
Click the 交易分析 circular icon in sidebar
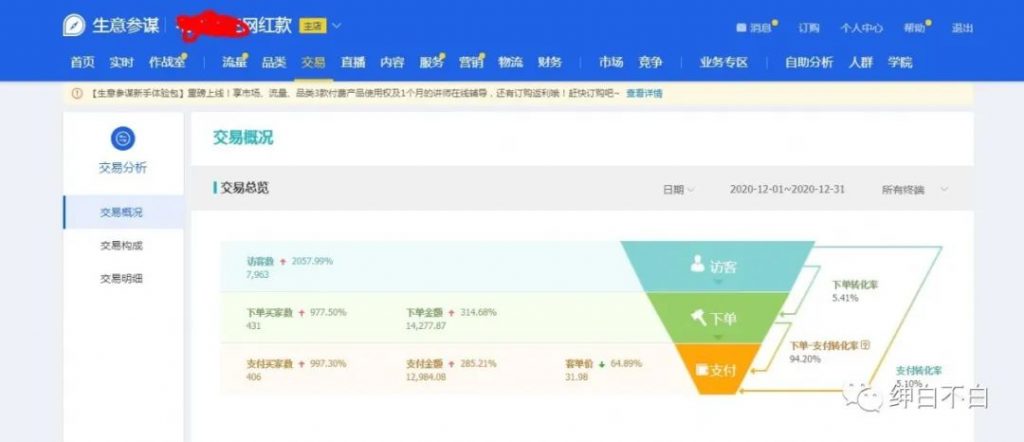pos(123,138)
